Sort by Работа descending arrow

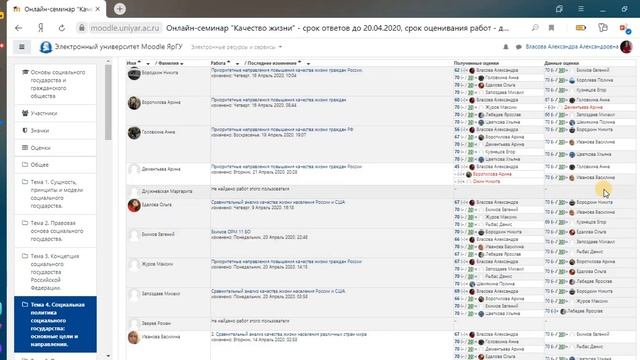pos(237,64)
